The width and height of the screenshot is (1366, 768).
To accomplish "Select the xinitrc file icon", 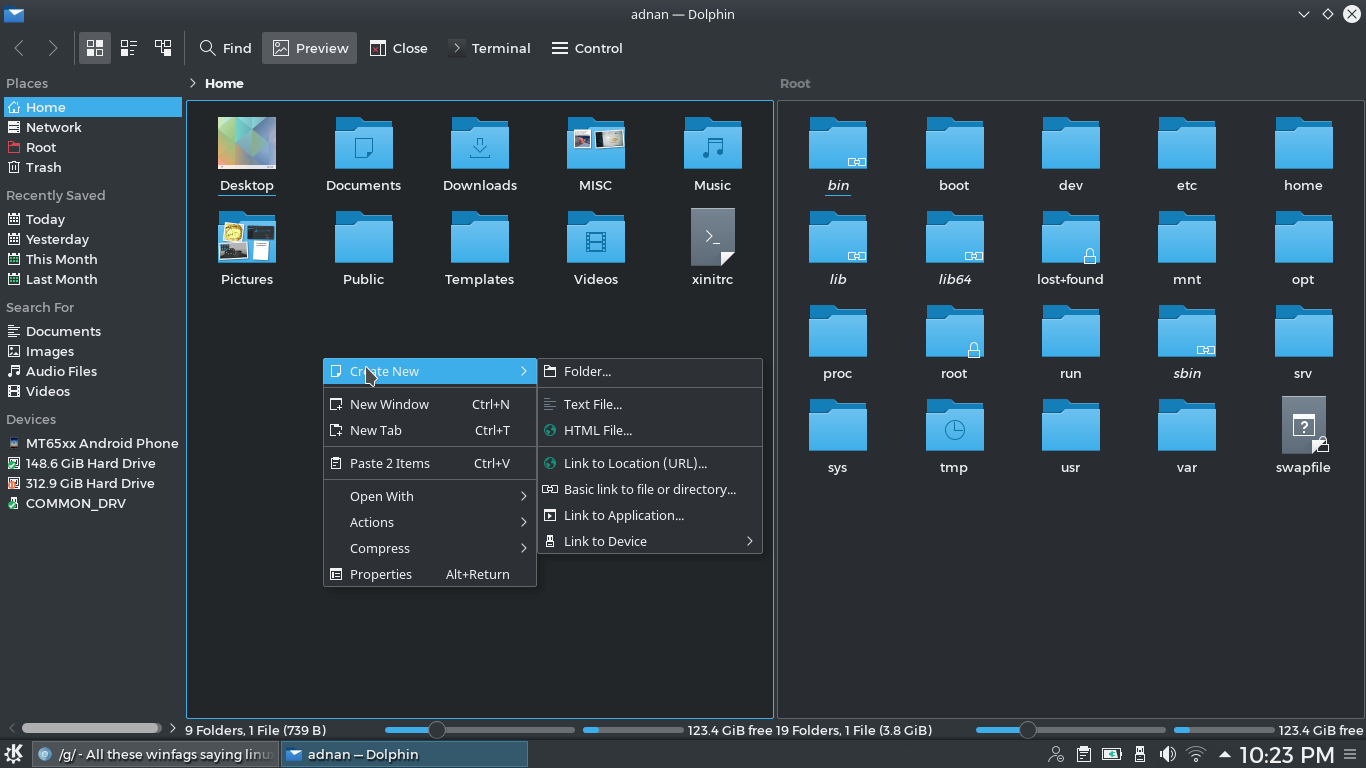I will point(712,237).
